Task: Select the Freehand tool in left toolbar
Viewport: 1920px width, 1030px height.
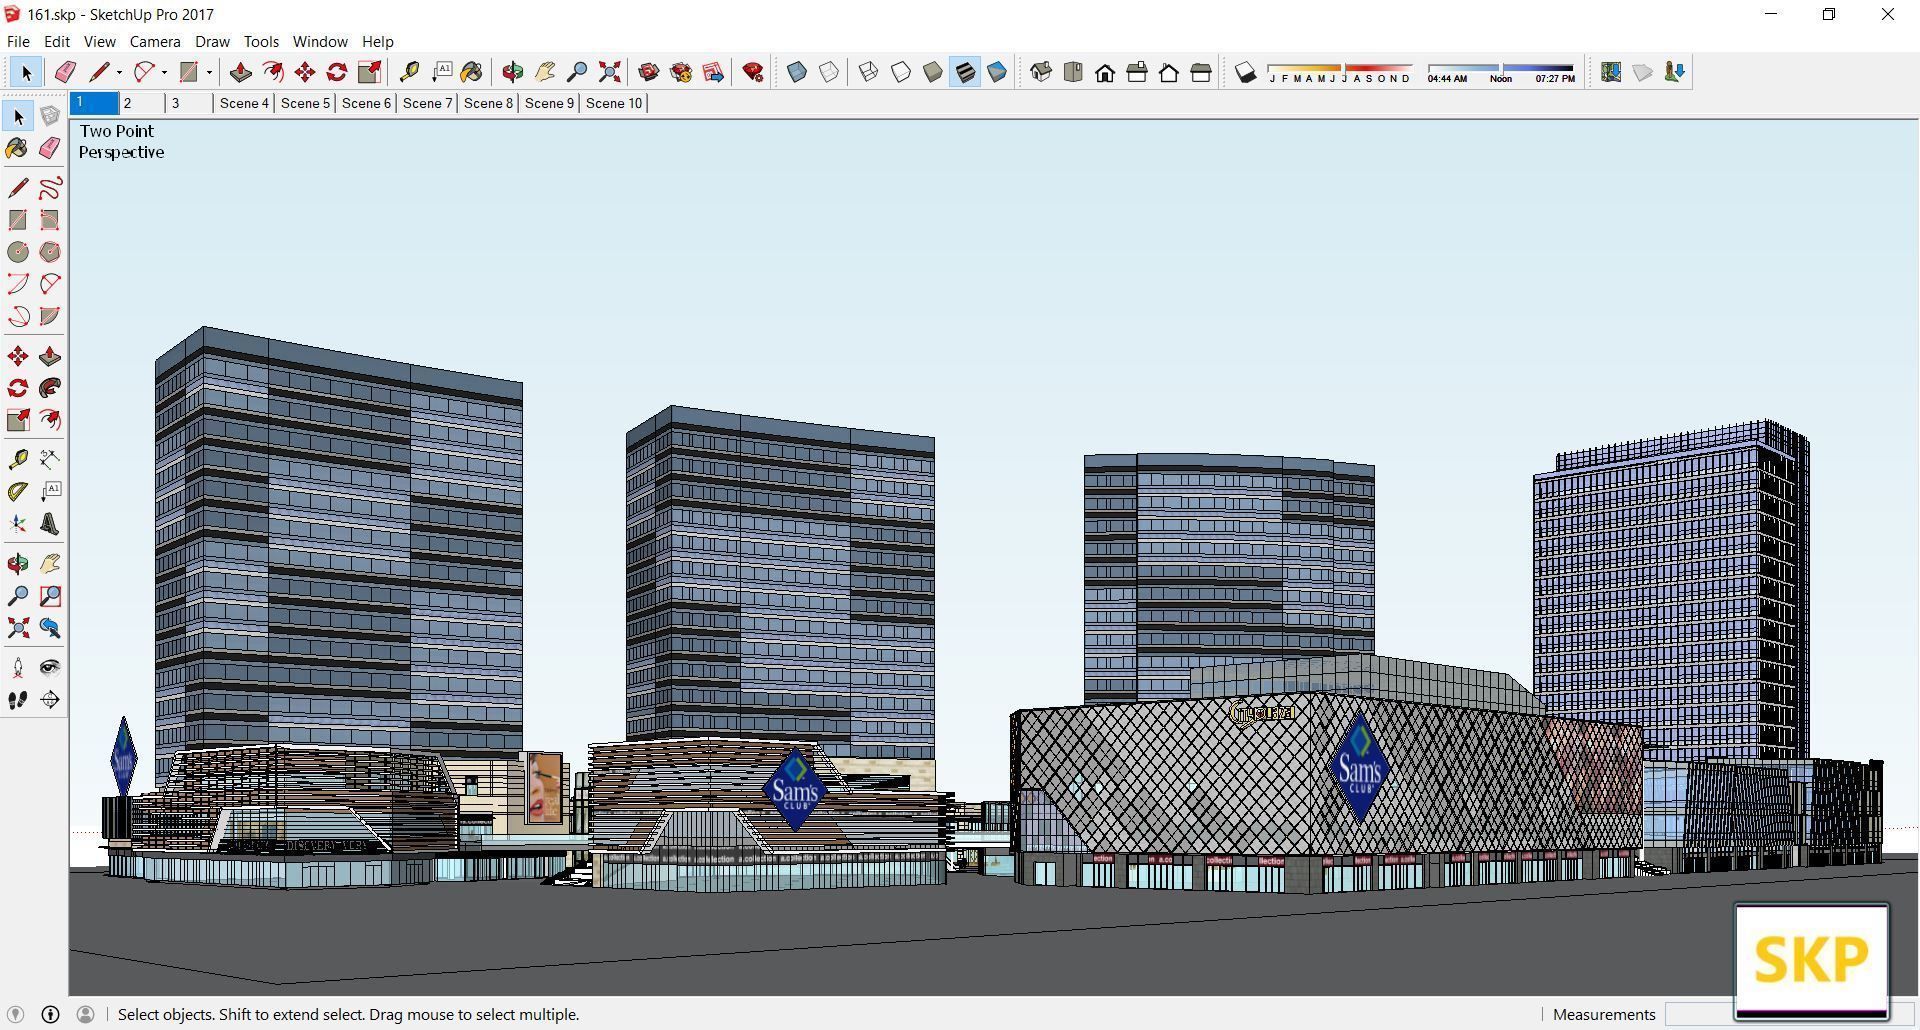Action: [x=50, y=188]
